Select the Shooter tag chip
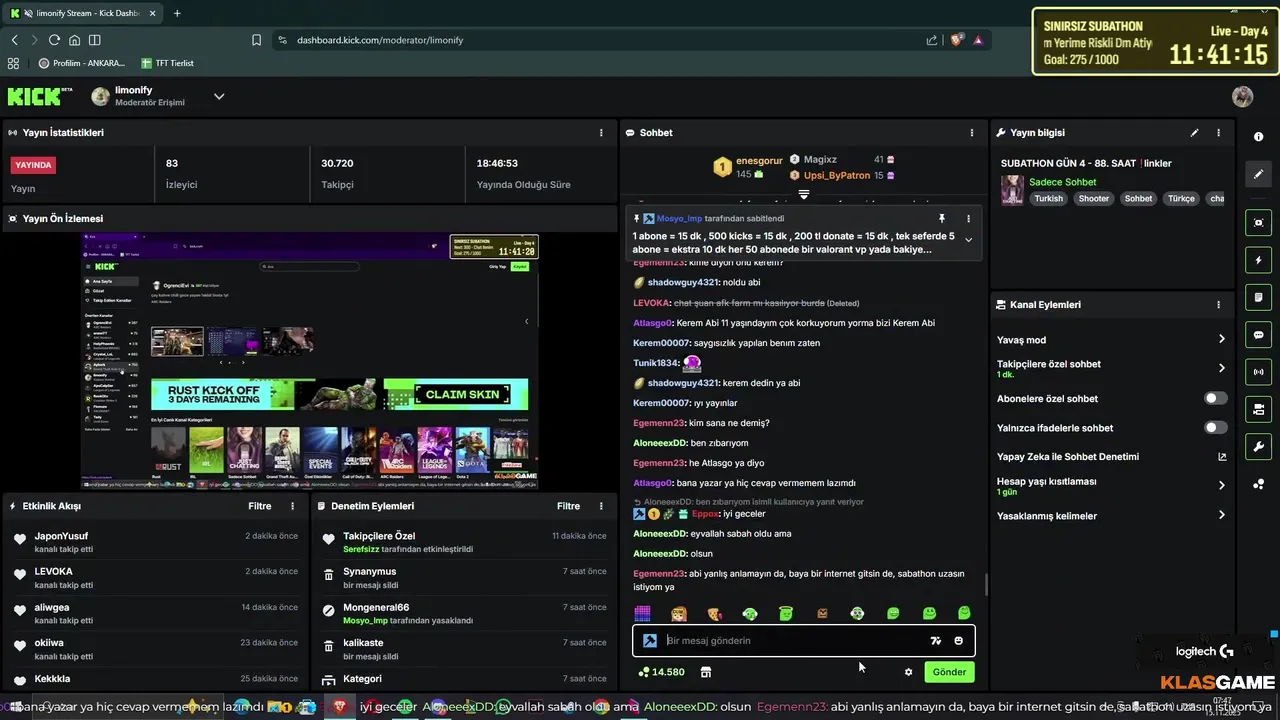1280x720 pixels. [1093, 198]
